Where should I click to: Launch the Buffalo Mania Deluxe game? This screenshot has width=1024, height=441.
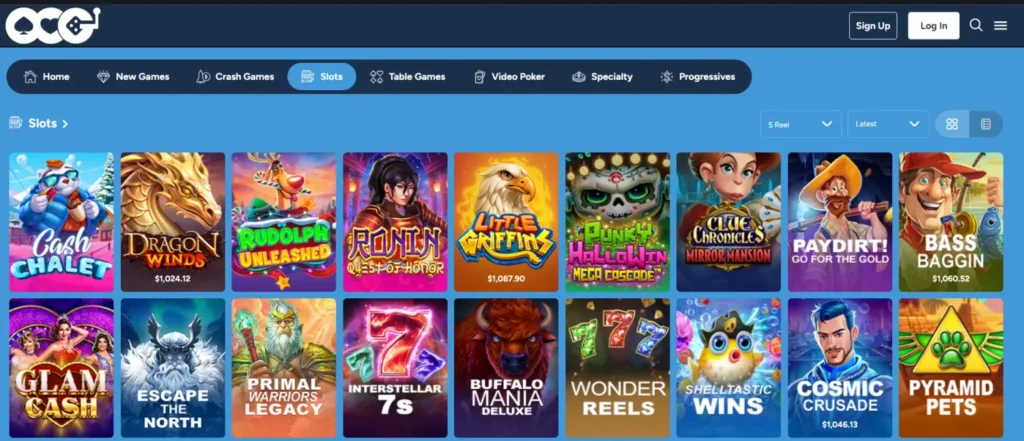tap(506, 368)
